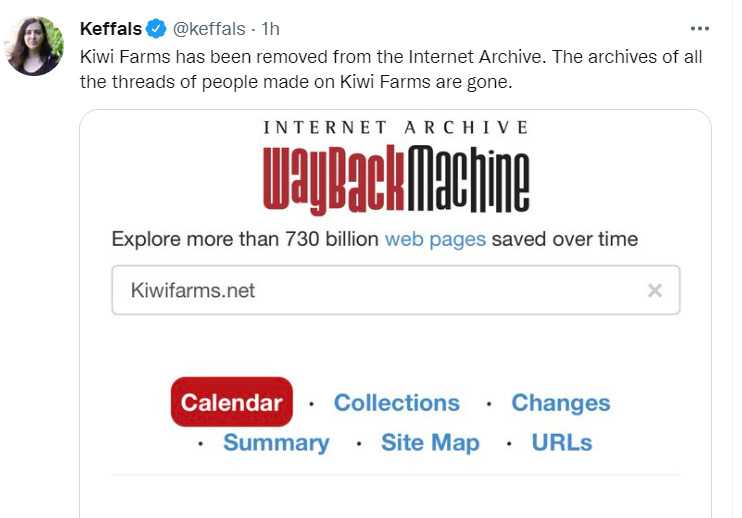Open the Keffals profile avatar
742x518 pixels.
point(34,46)
